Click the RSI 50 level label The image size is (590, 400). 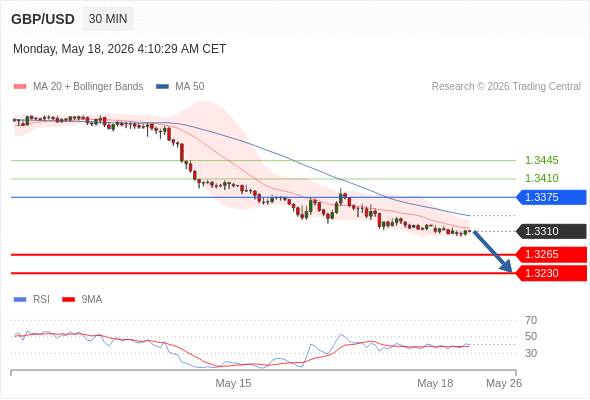click(531, 336)
